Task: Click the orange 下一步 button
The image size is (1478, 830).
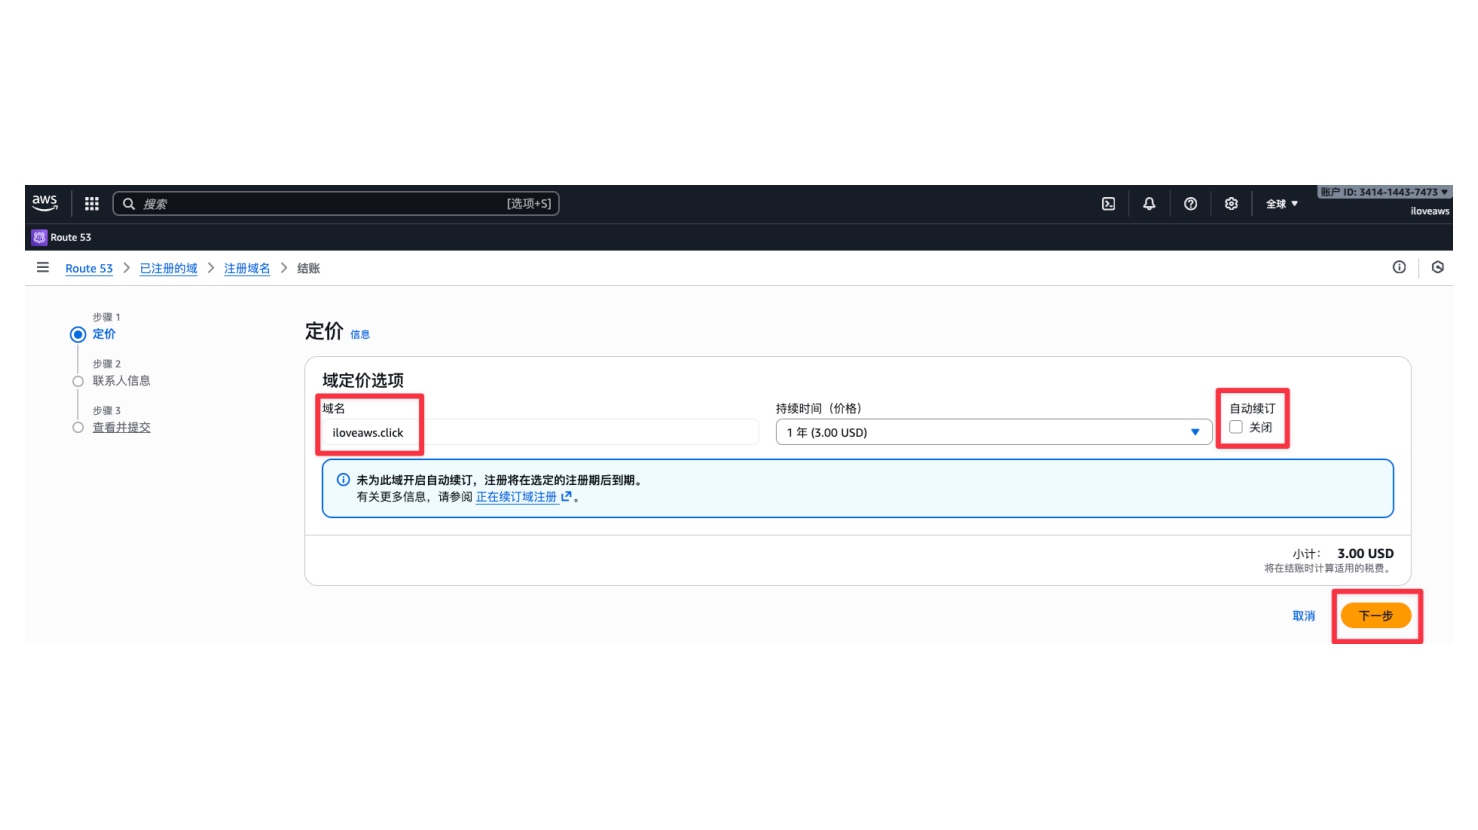Action: [1375, 616]
